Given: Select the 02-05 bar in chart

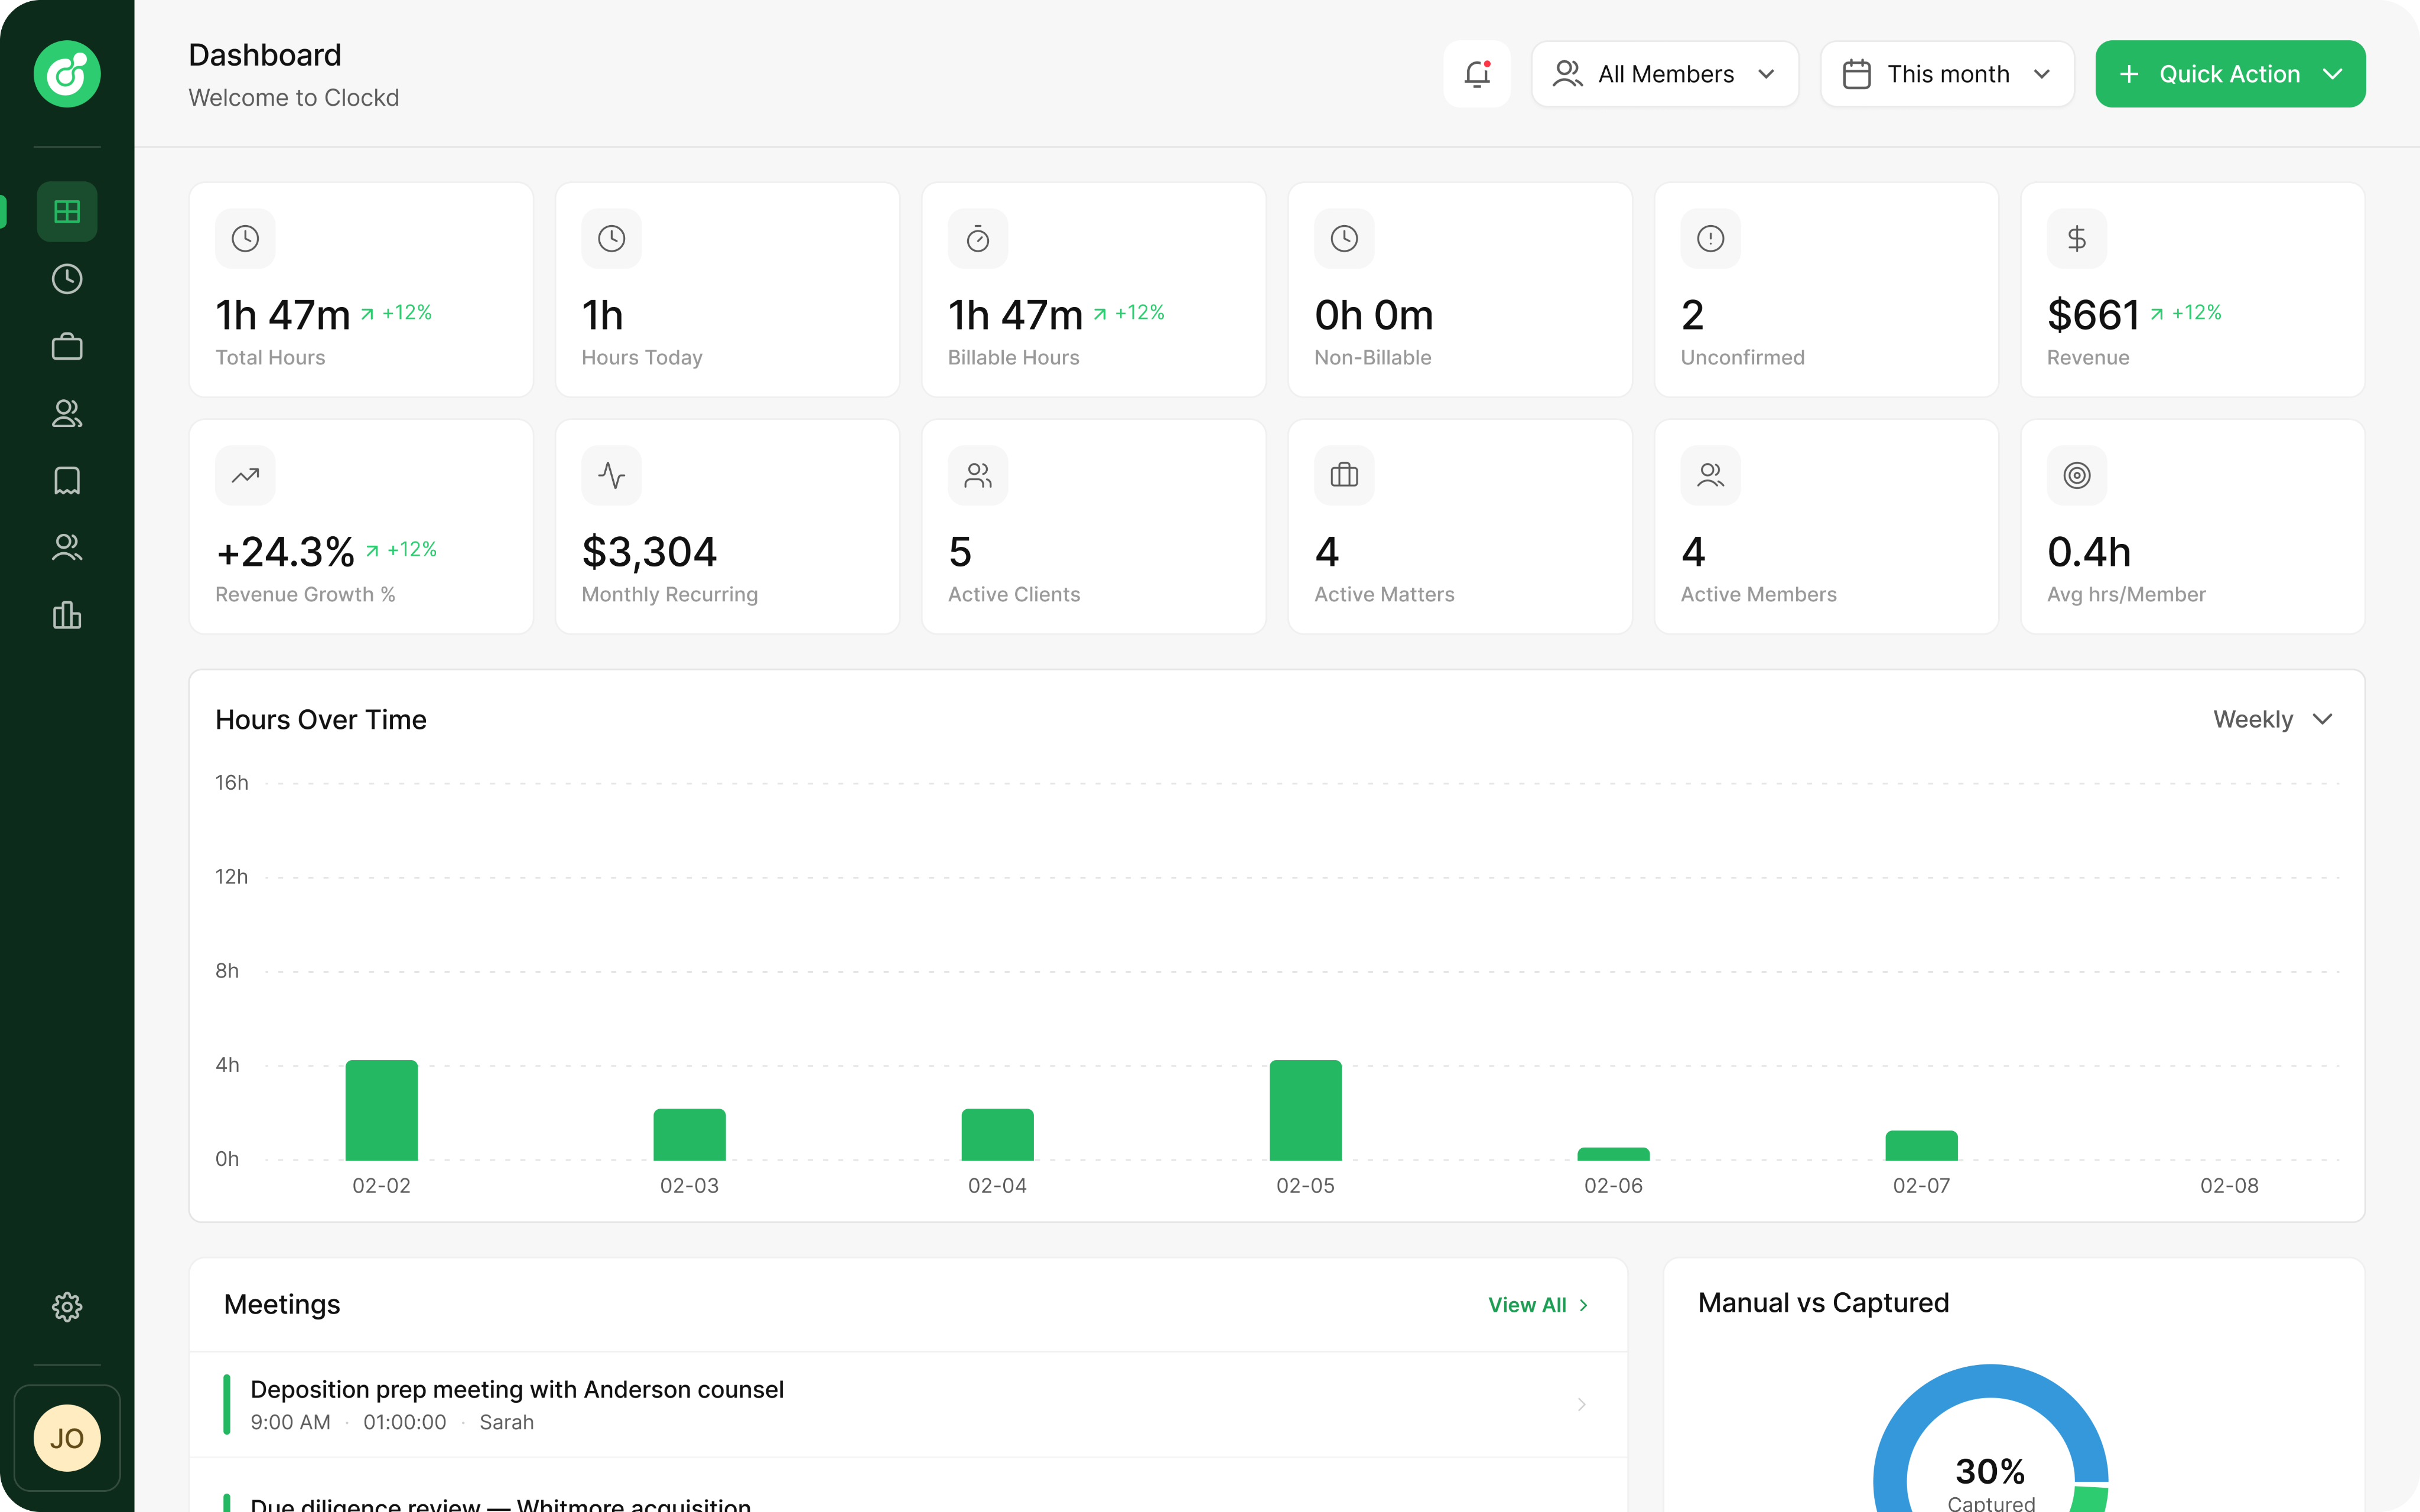Looking at the screenshot, I should pos(1305,1110).
